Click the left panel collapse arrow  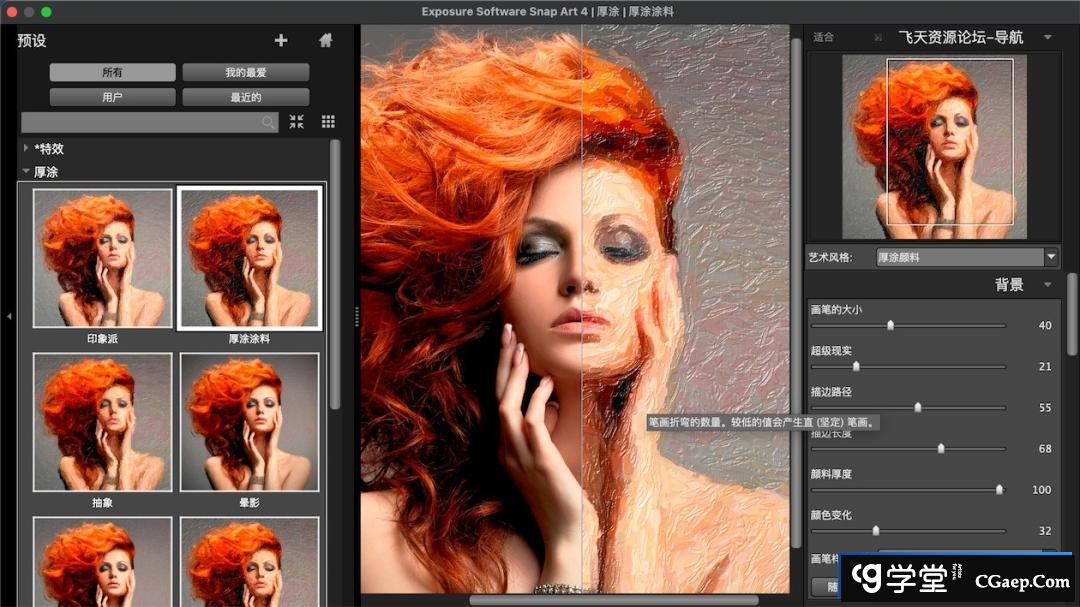point(9,316)
